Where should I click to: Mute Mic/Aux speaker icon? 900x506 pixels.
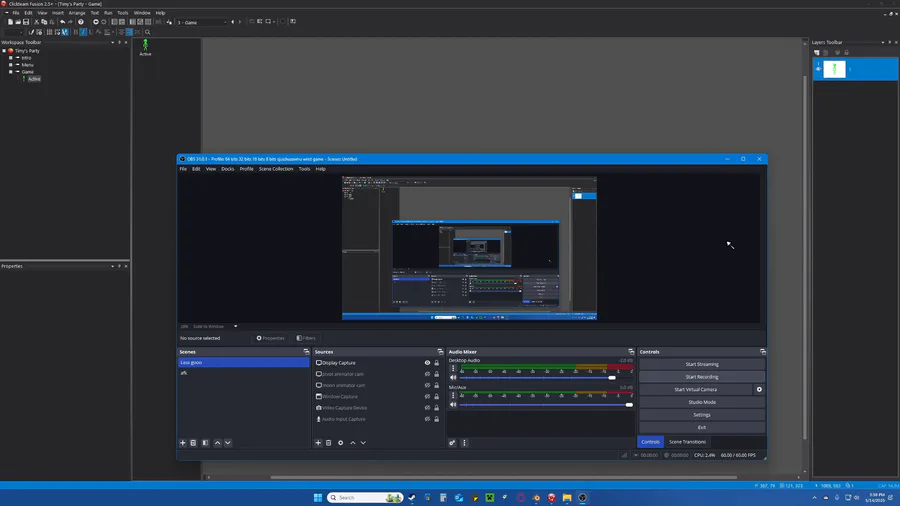453,404
